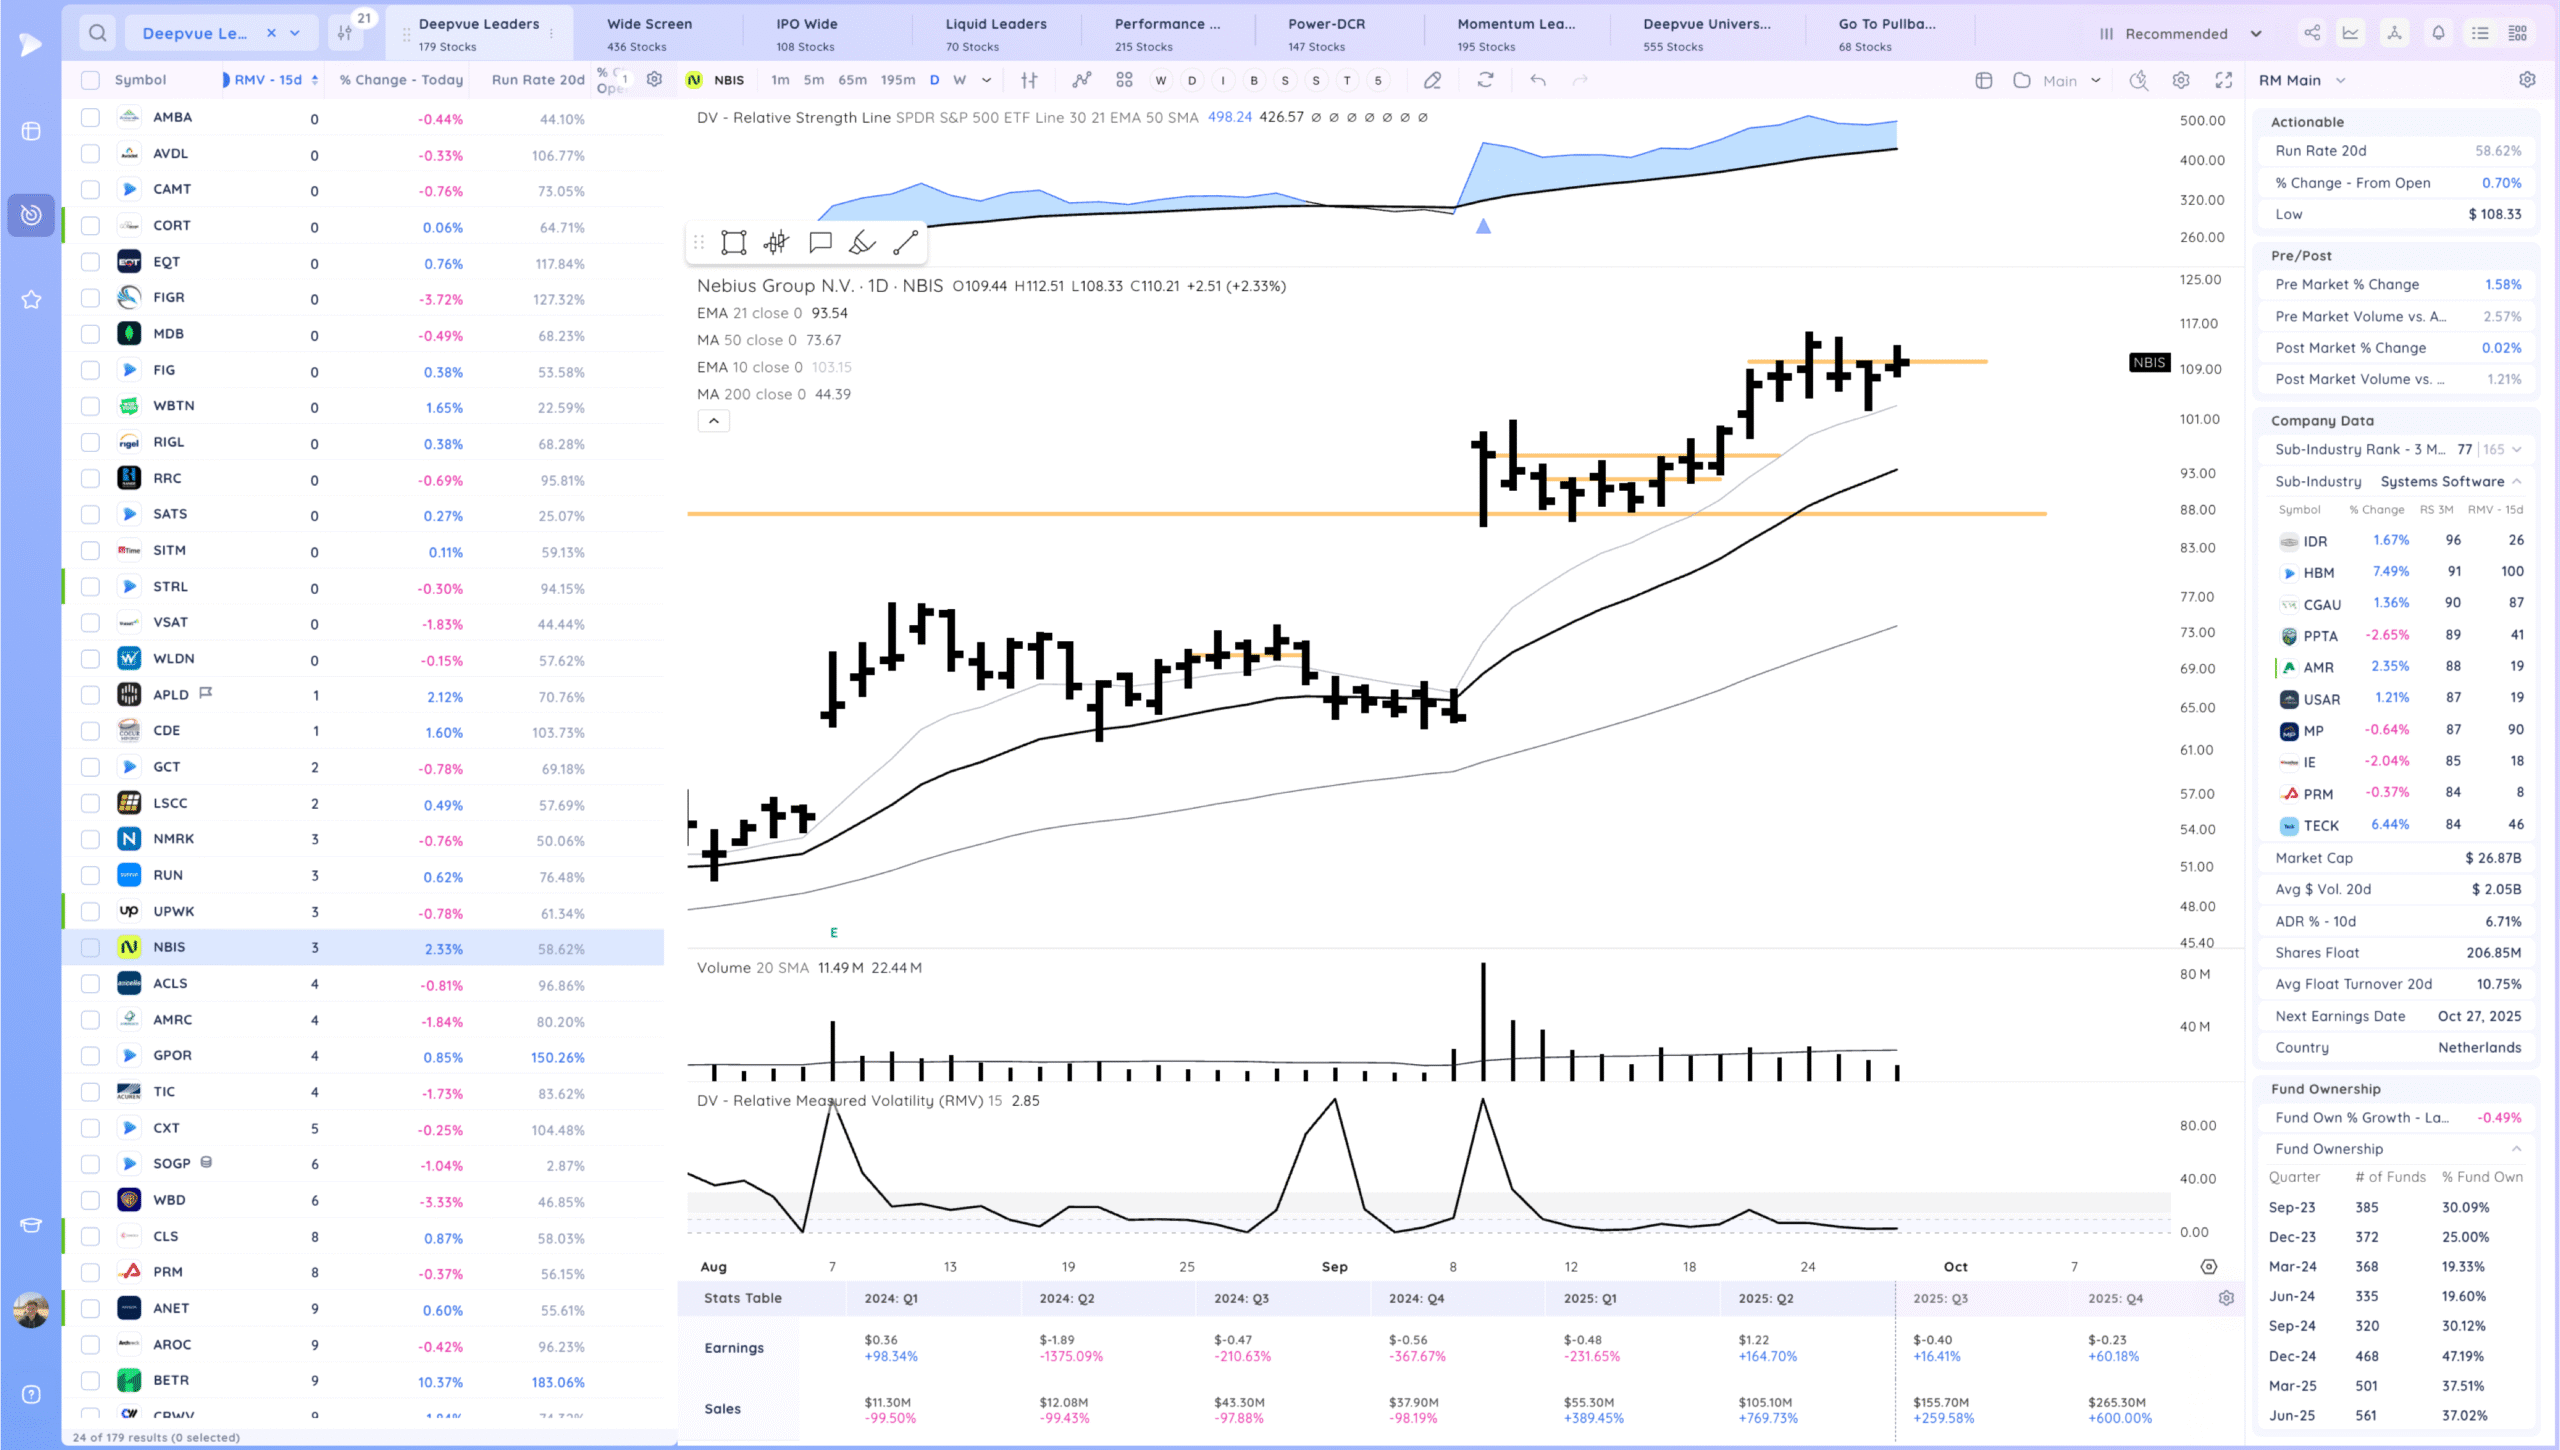2560x1450 pixels.
Task: Open the table layout icon left of Main
Action: click(x=1984, y=80)
